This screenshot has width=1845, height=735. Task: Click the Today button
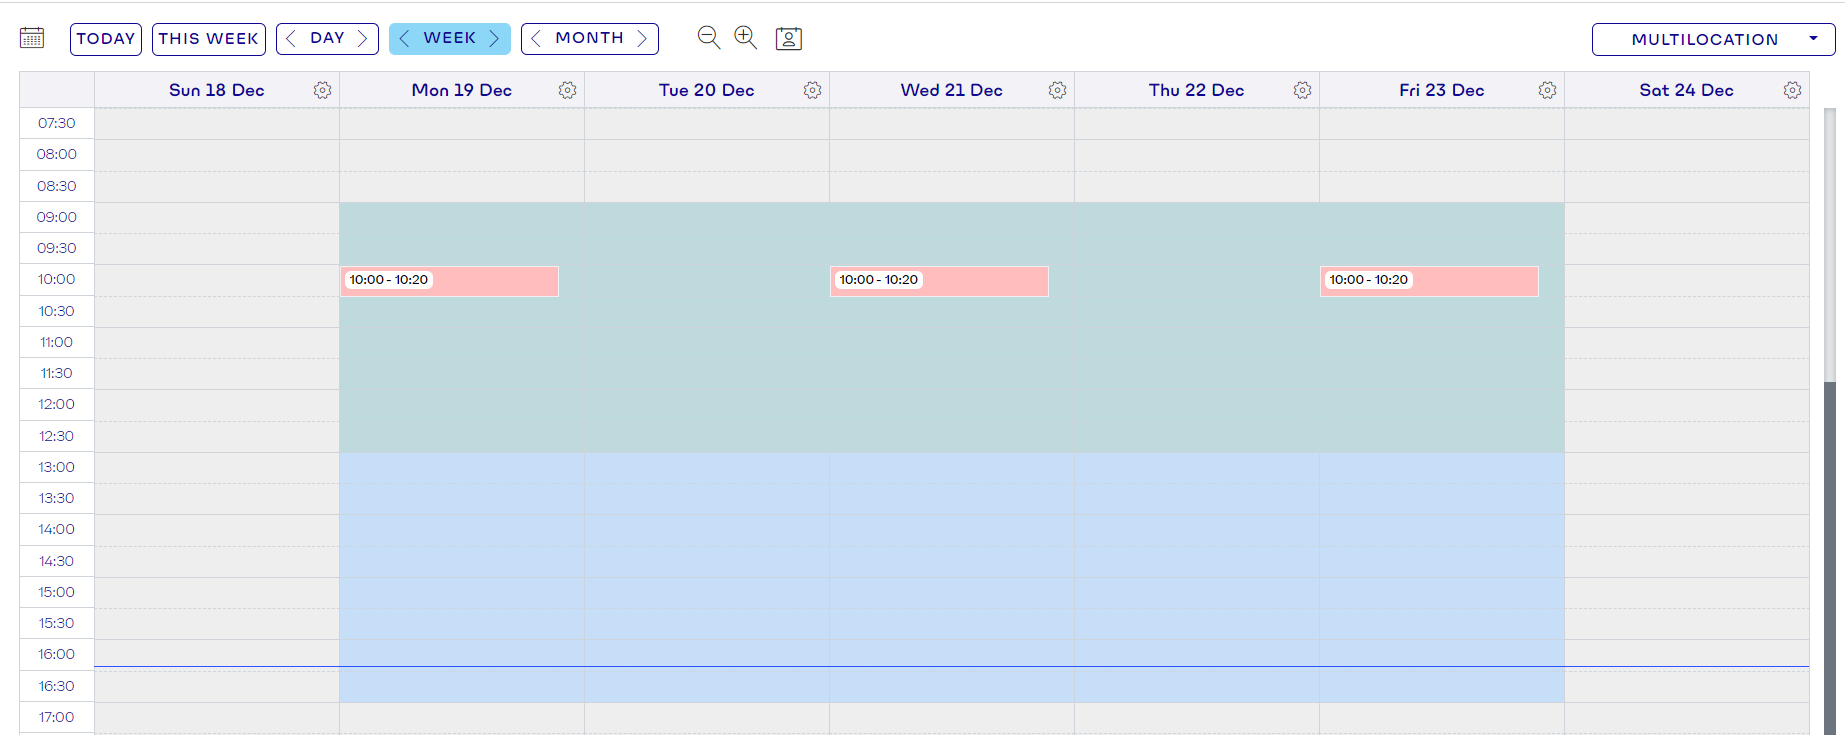pos(106,38)
